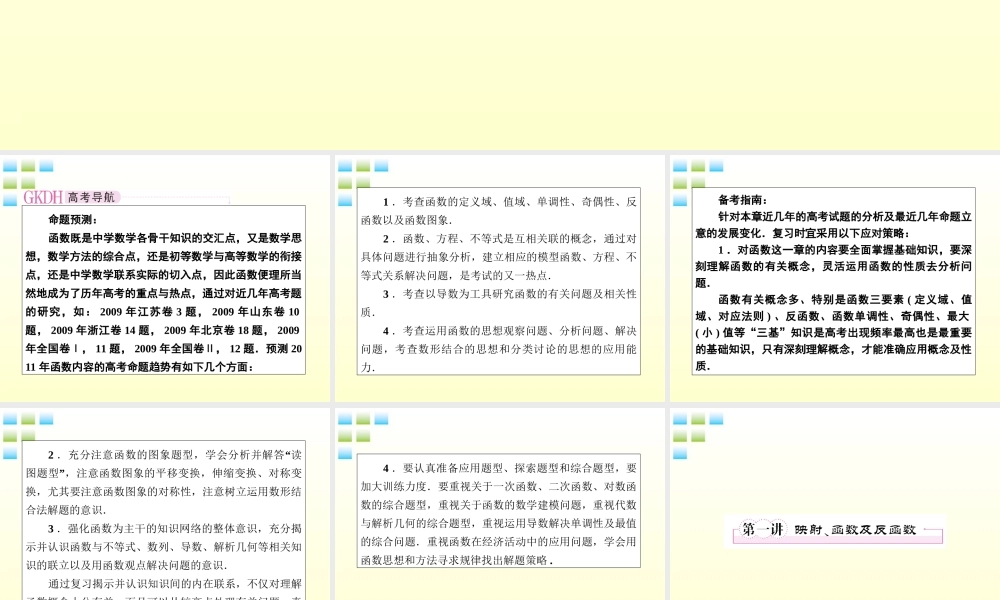
Task: Click the 命题预测: heading text
Action: coord(73,219)
